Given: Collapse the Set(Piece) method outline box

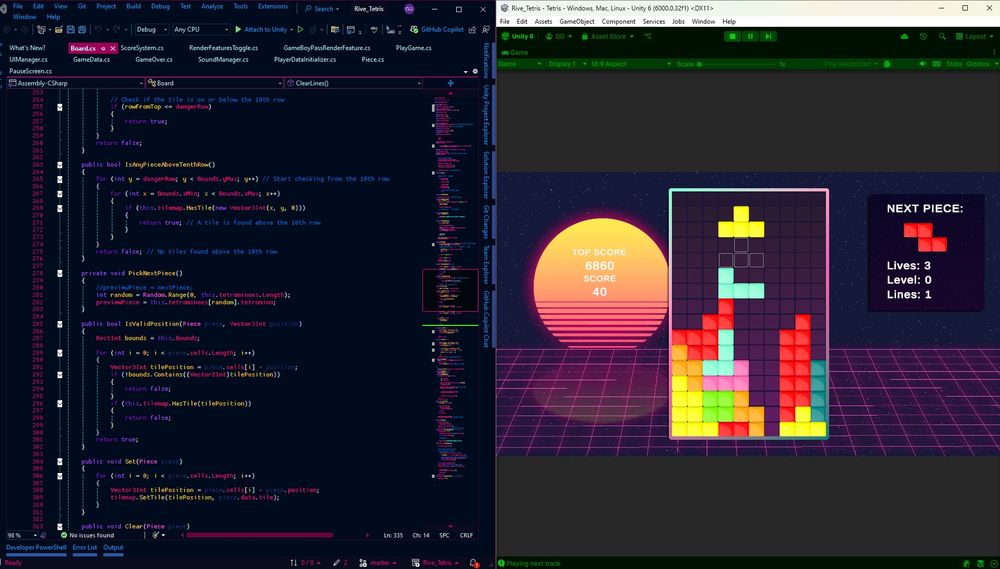Looking at the screenshot, I should click(60, 461).
